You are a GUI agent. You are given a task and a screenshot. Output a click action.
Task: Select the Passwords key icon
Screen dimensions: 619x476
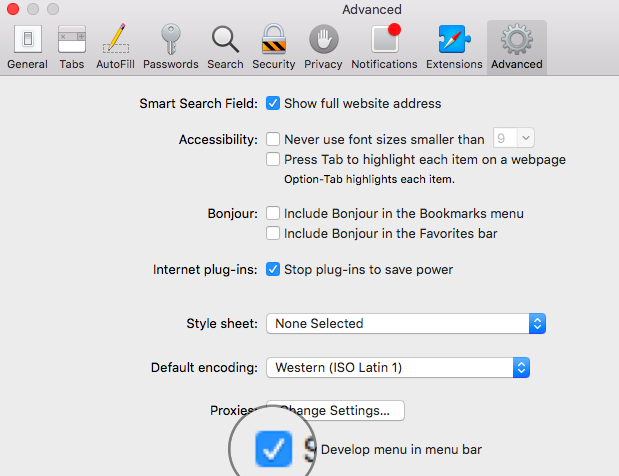click(x=170, y=47)
